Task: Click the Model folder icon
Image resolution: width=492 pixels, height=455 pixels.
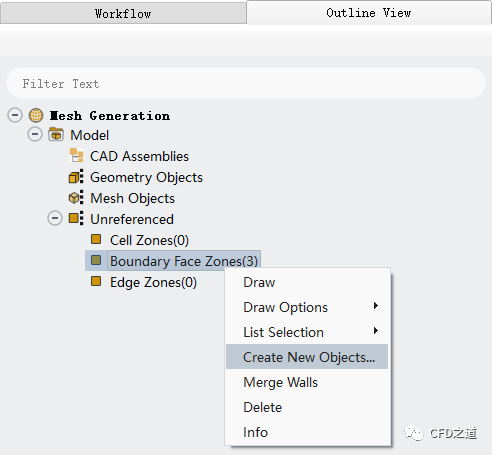Action: (x=56, y=134)
